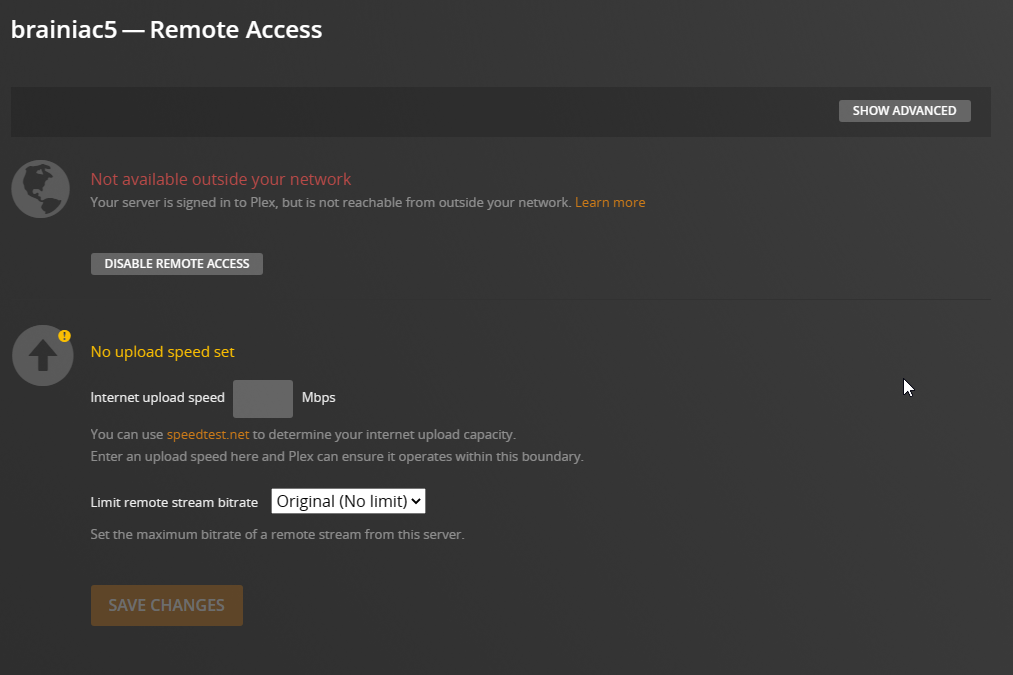
Task: Click the Save Changes button
Action: pyautogui.click(x=167, y=606)
